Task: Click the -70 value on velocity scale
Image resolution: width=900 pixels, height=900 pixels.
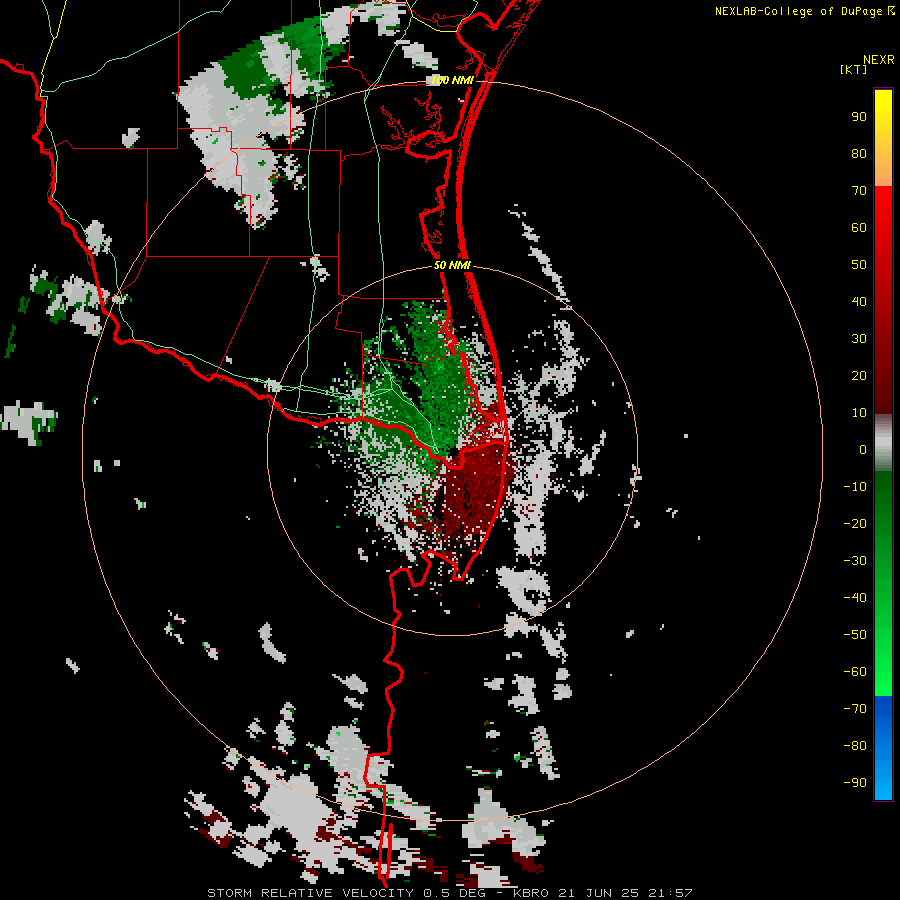Action: point(855,709)
